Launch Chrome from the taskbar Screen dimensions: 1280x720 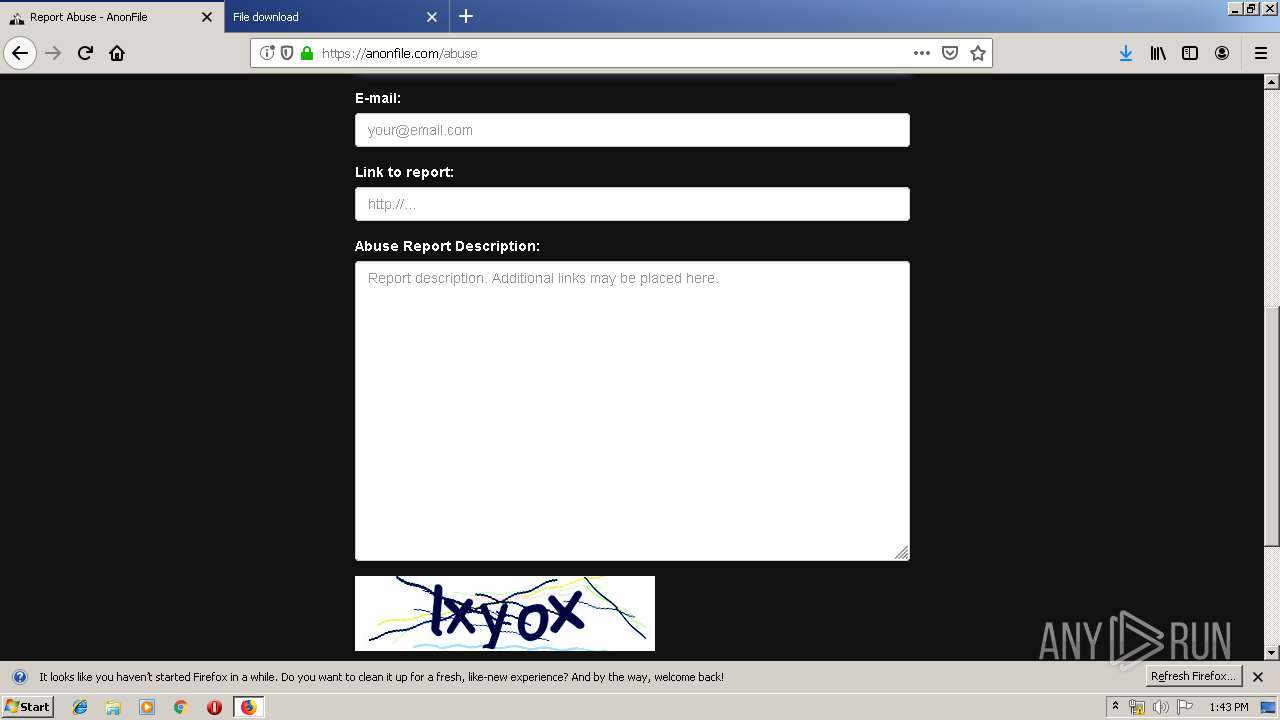click(x=181, y=707)
